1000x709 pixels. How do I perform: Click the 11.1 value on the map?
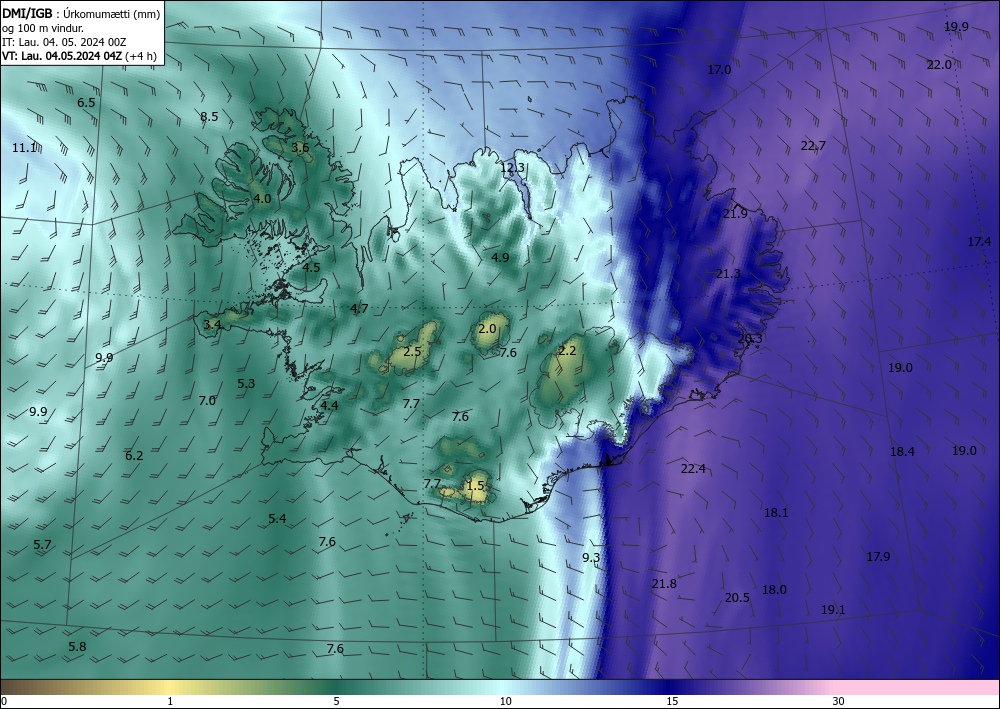point(24,148)
